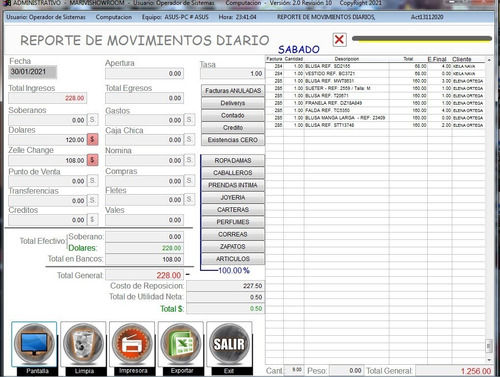Screen dimensions: 500x377
Task: Click the table's vertical scrollbar thumb
Action: coord(489,346)
